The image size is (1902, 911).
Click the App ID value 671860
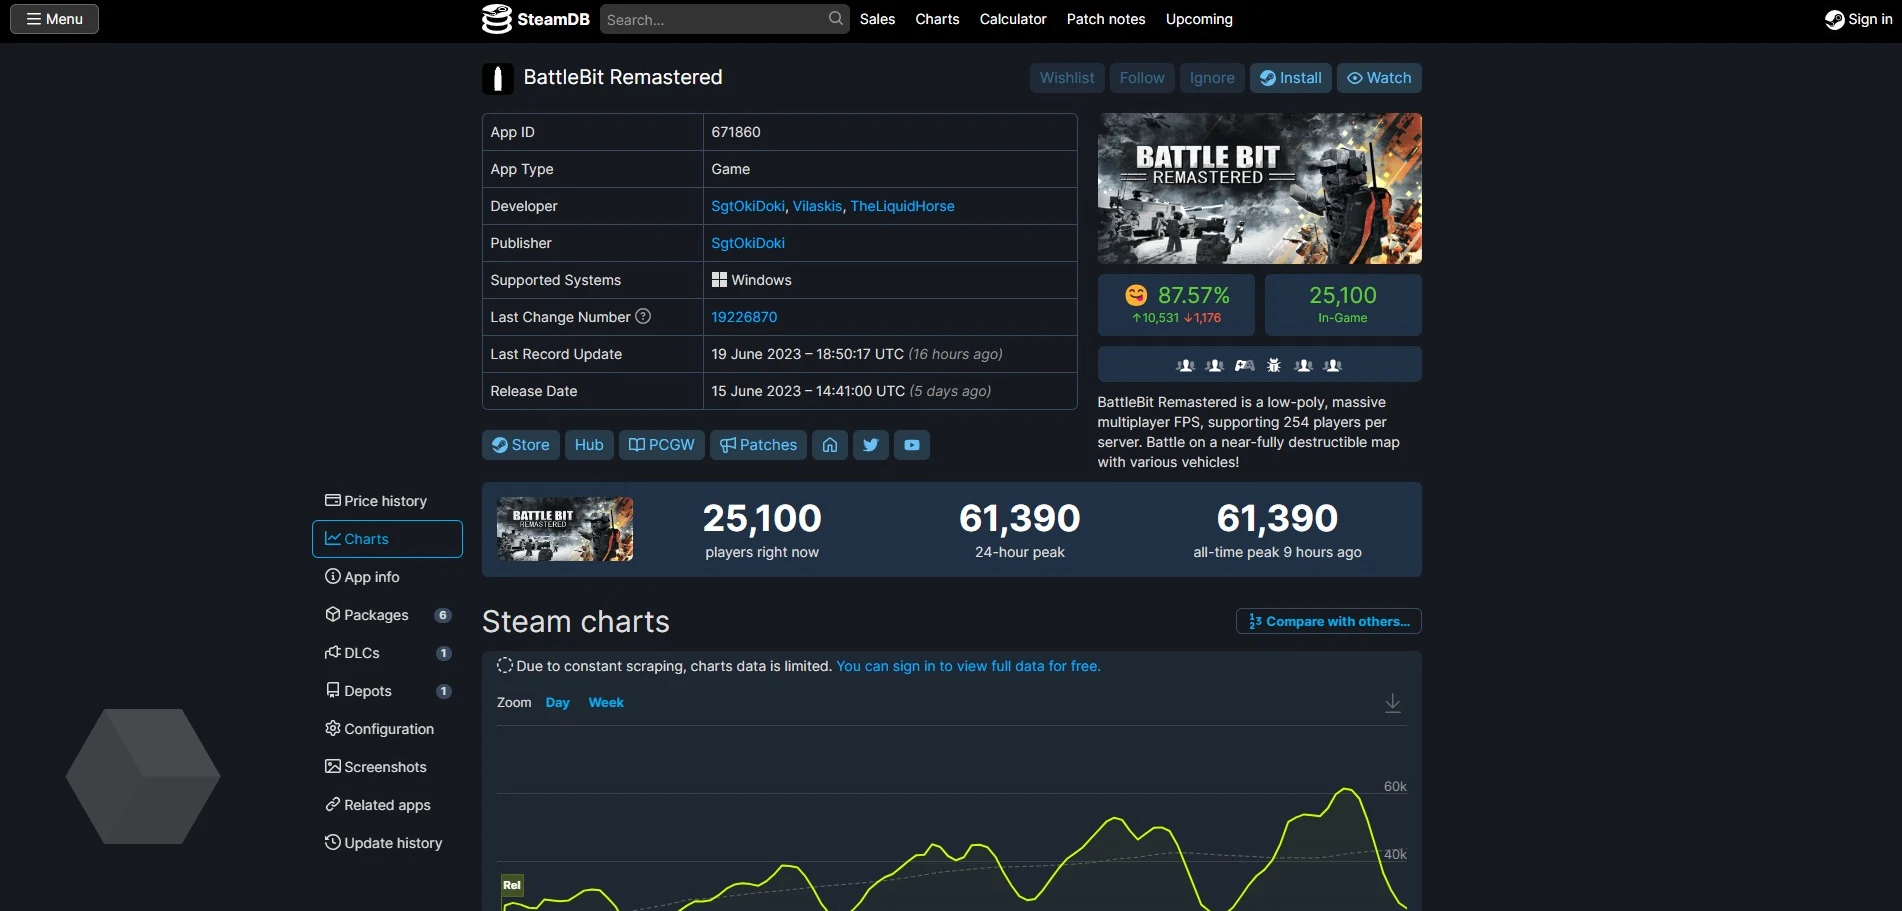(x=736, y=132)
